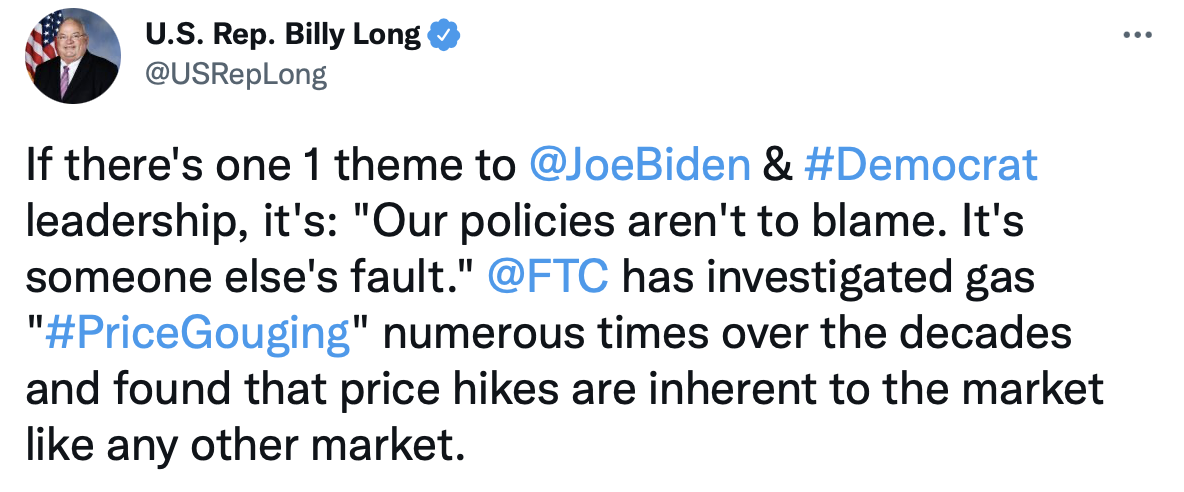Open the U.S. Rep. Billy Long display name
This screenshot has width=1184, height=492.
tap(283, 35)
